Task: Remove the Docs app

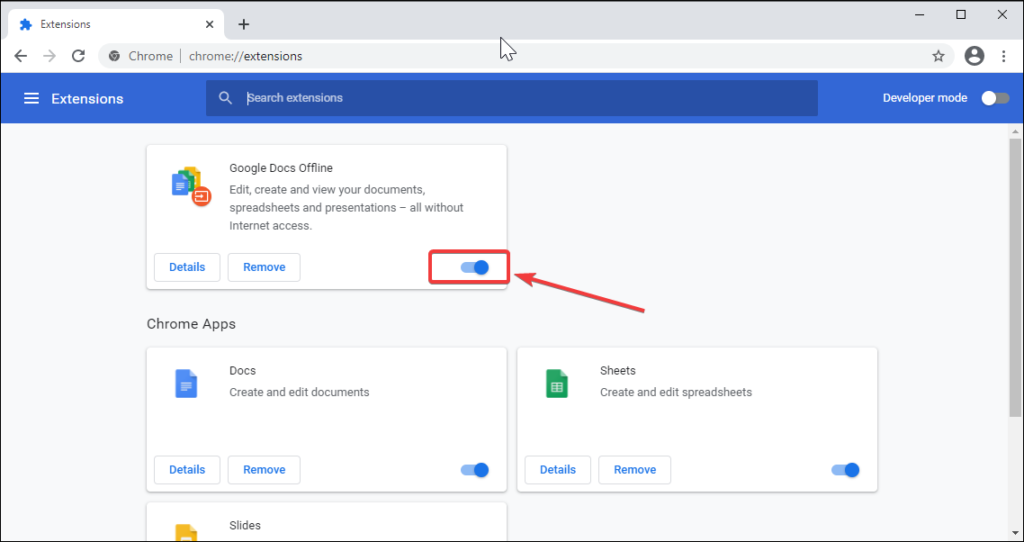Action: click(x=264, y=470)
